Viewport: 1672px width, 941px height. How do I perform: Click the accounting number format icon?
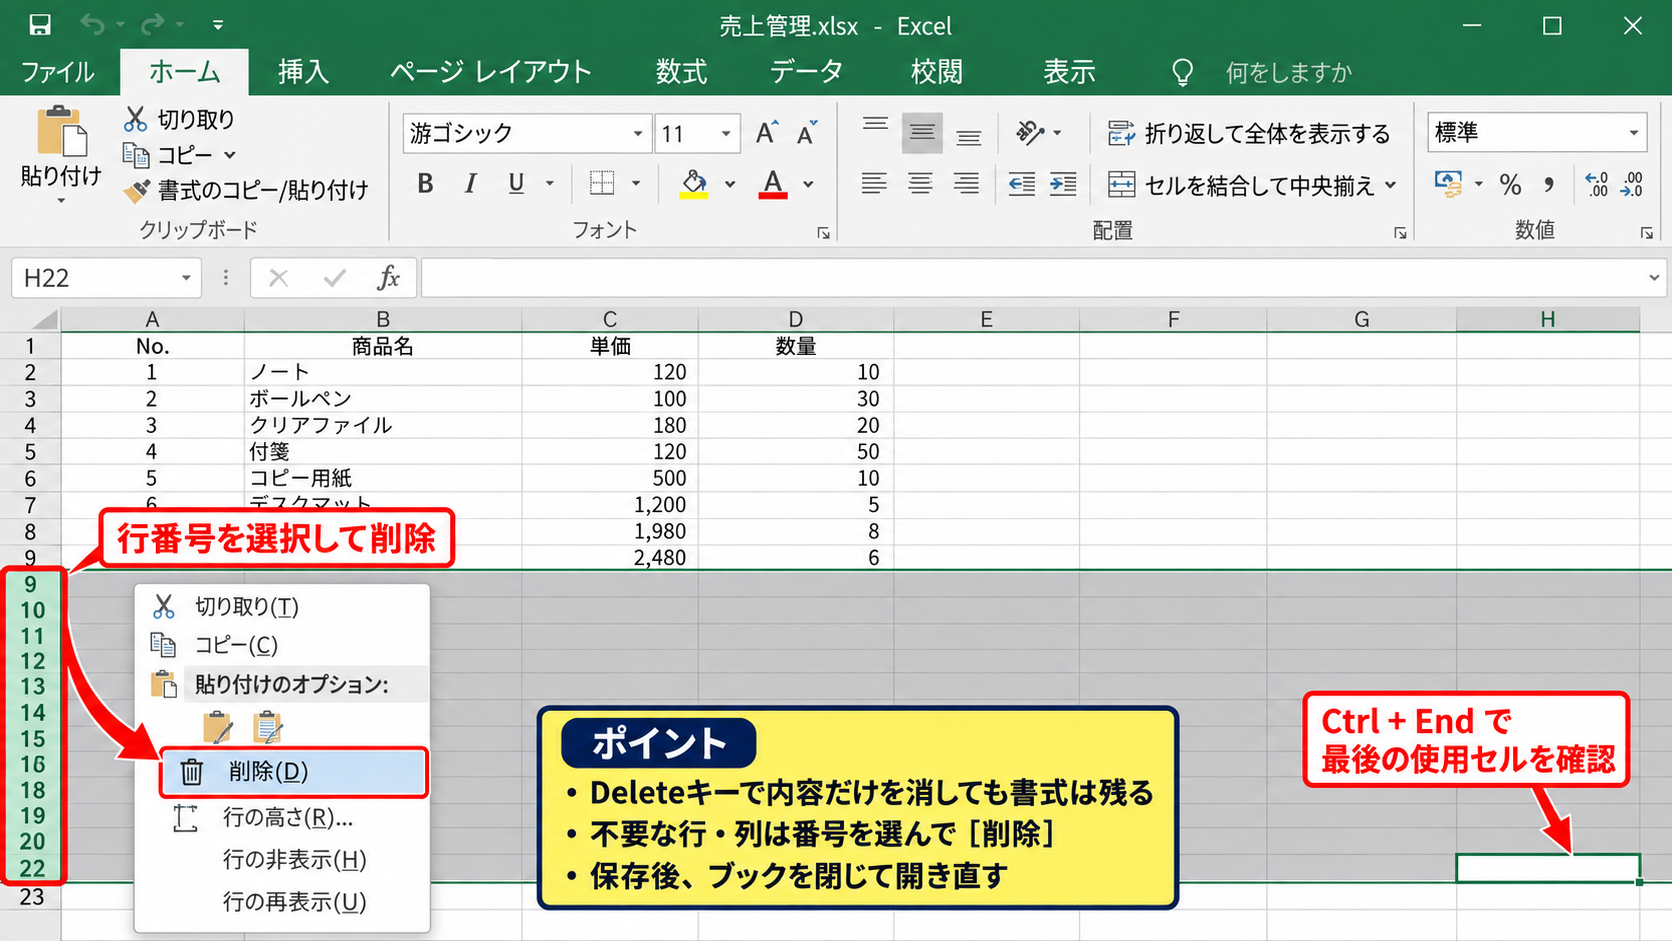coord(1447,184)
